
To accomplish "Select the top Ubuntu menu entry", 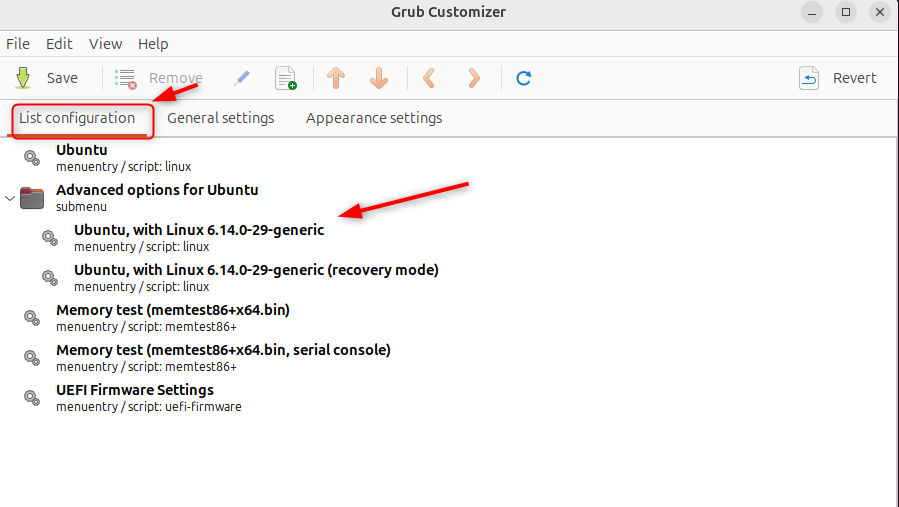I will tap(450, 158).
